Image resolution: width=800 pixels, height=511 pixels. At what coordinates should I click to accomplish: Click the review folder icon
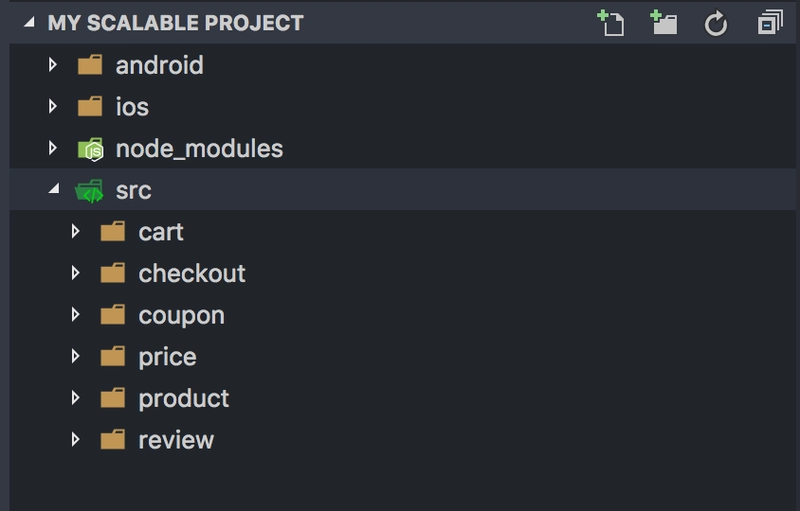[113, 440]
